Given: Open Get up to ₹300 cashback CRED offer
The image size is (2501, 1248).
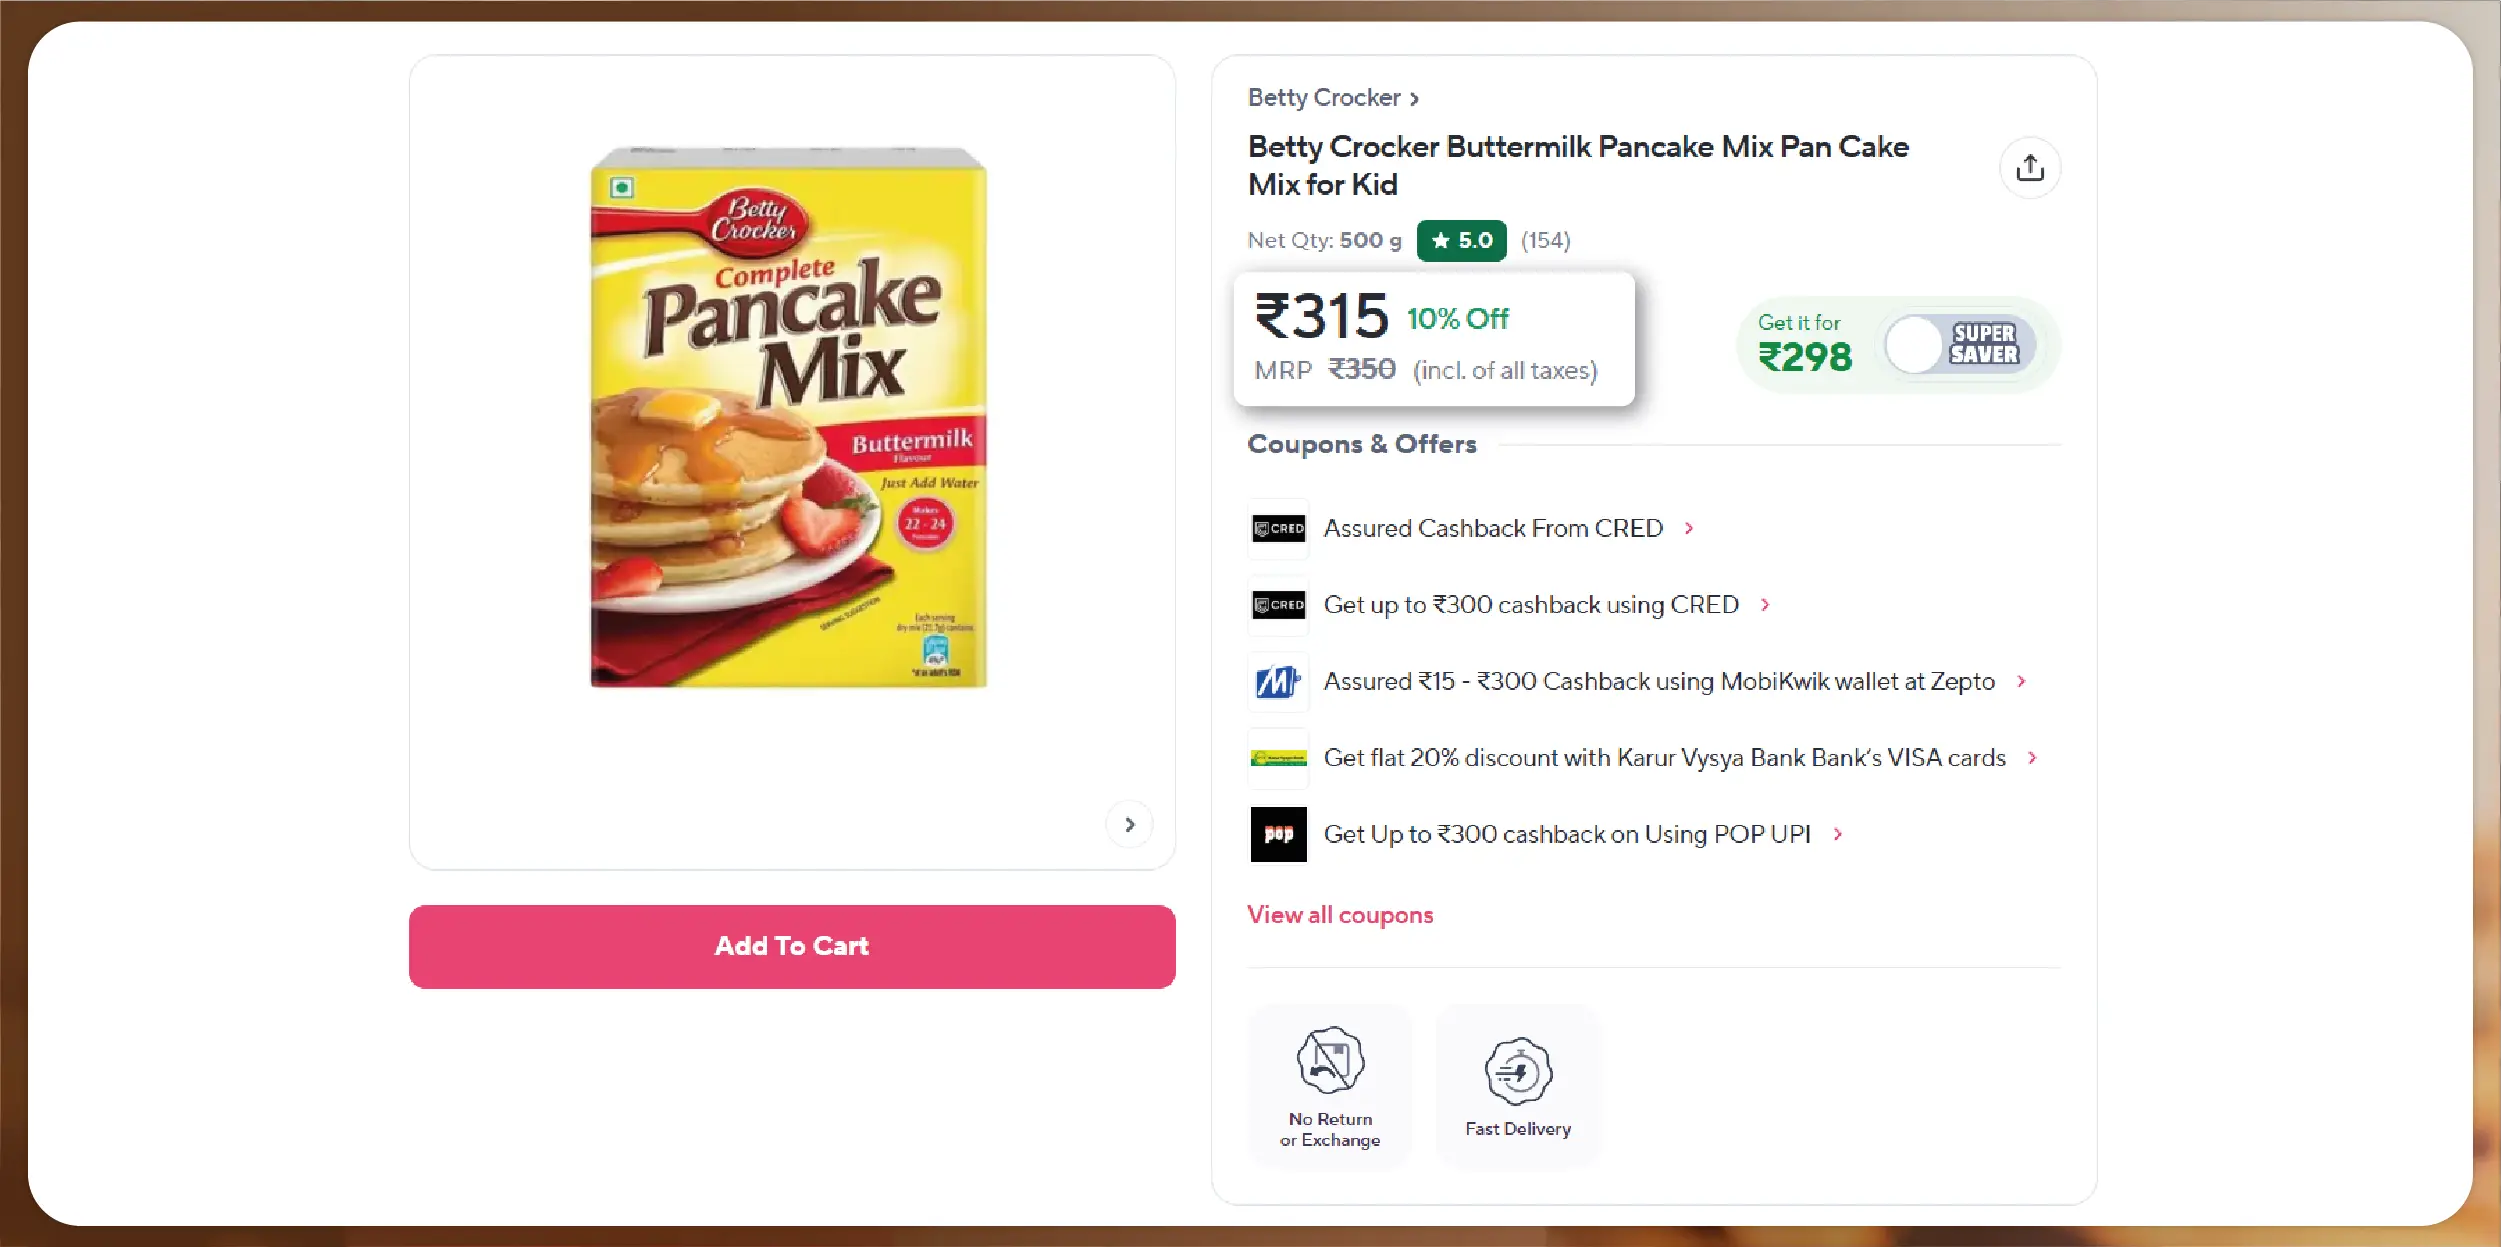Looking at the screenshot, I should (x=1531, y=605).
